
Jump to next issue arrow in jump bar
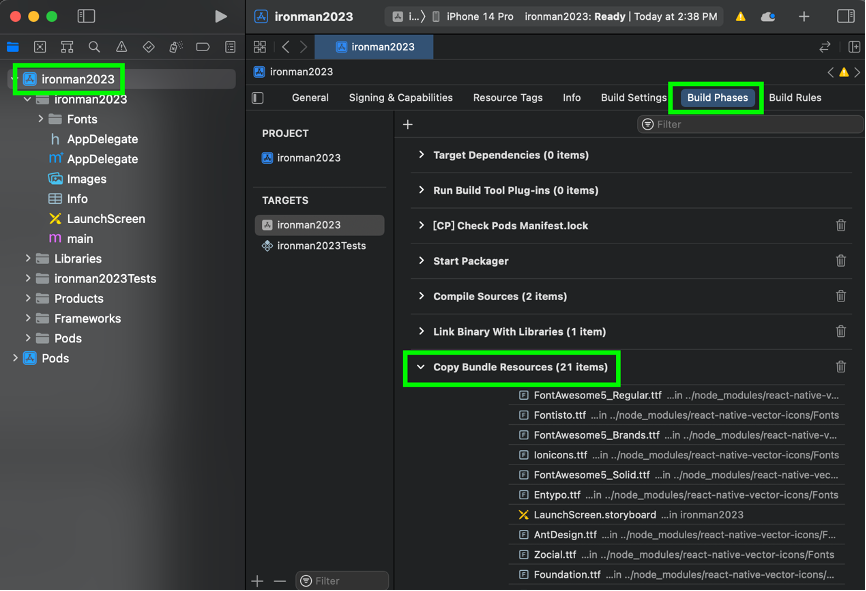pos(857,72)
